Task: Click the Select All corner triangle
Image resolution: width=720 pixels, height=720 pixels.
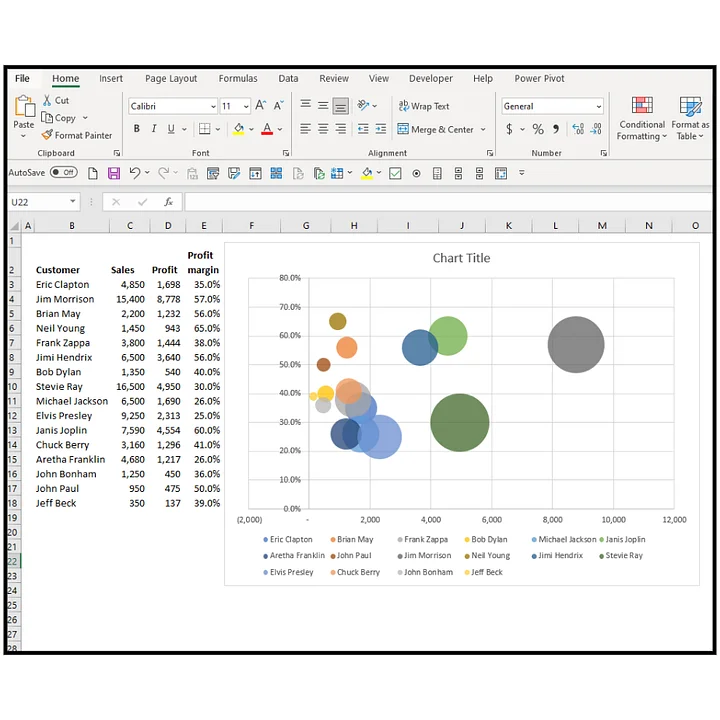Action: [x=15, y=225]
